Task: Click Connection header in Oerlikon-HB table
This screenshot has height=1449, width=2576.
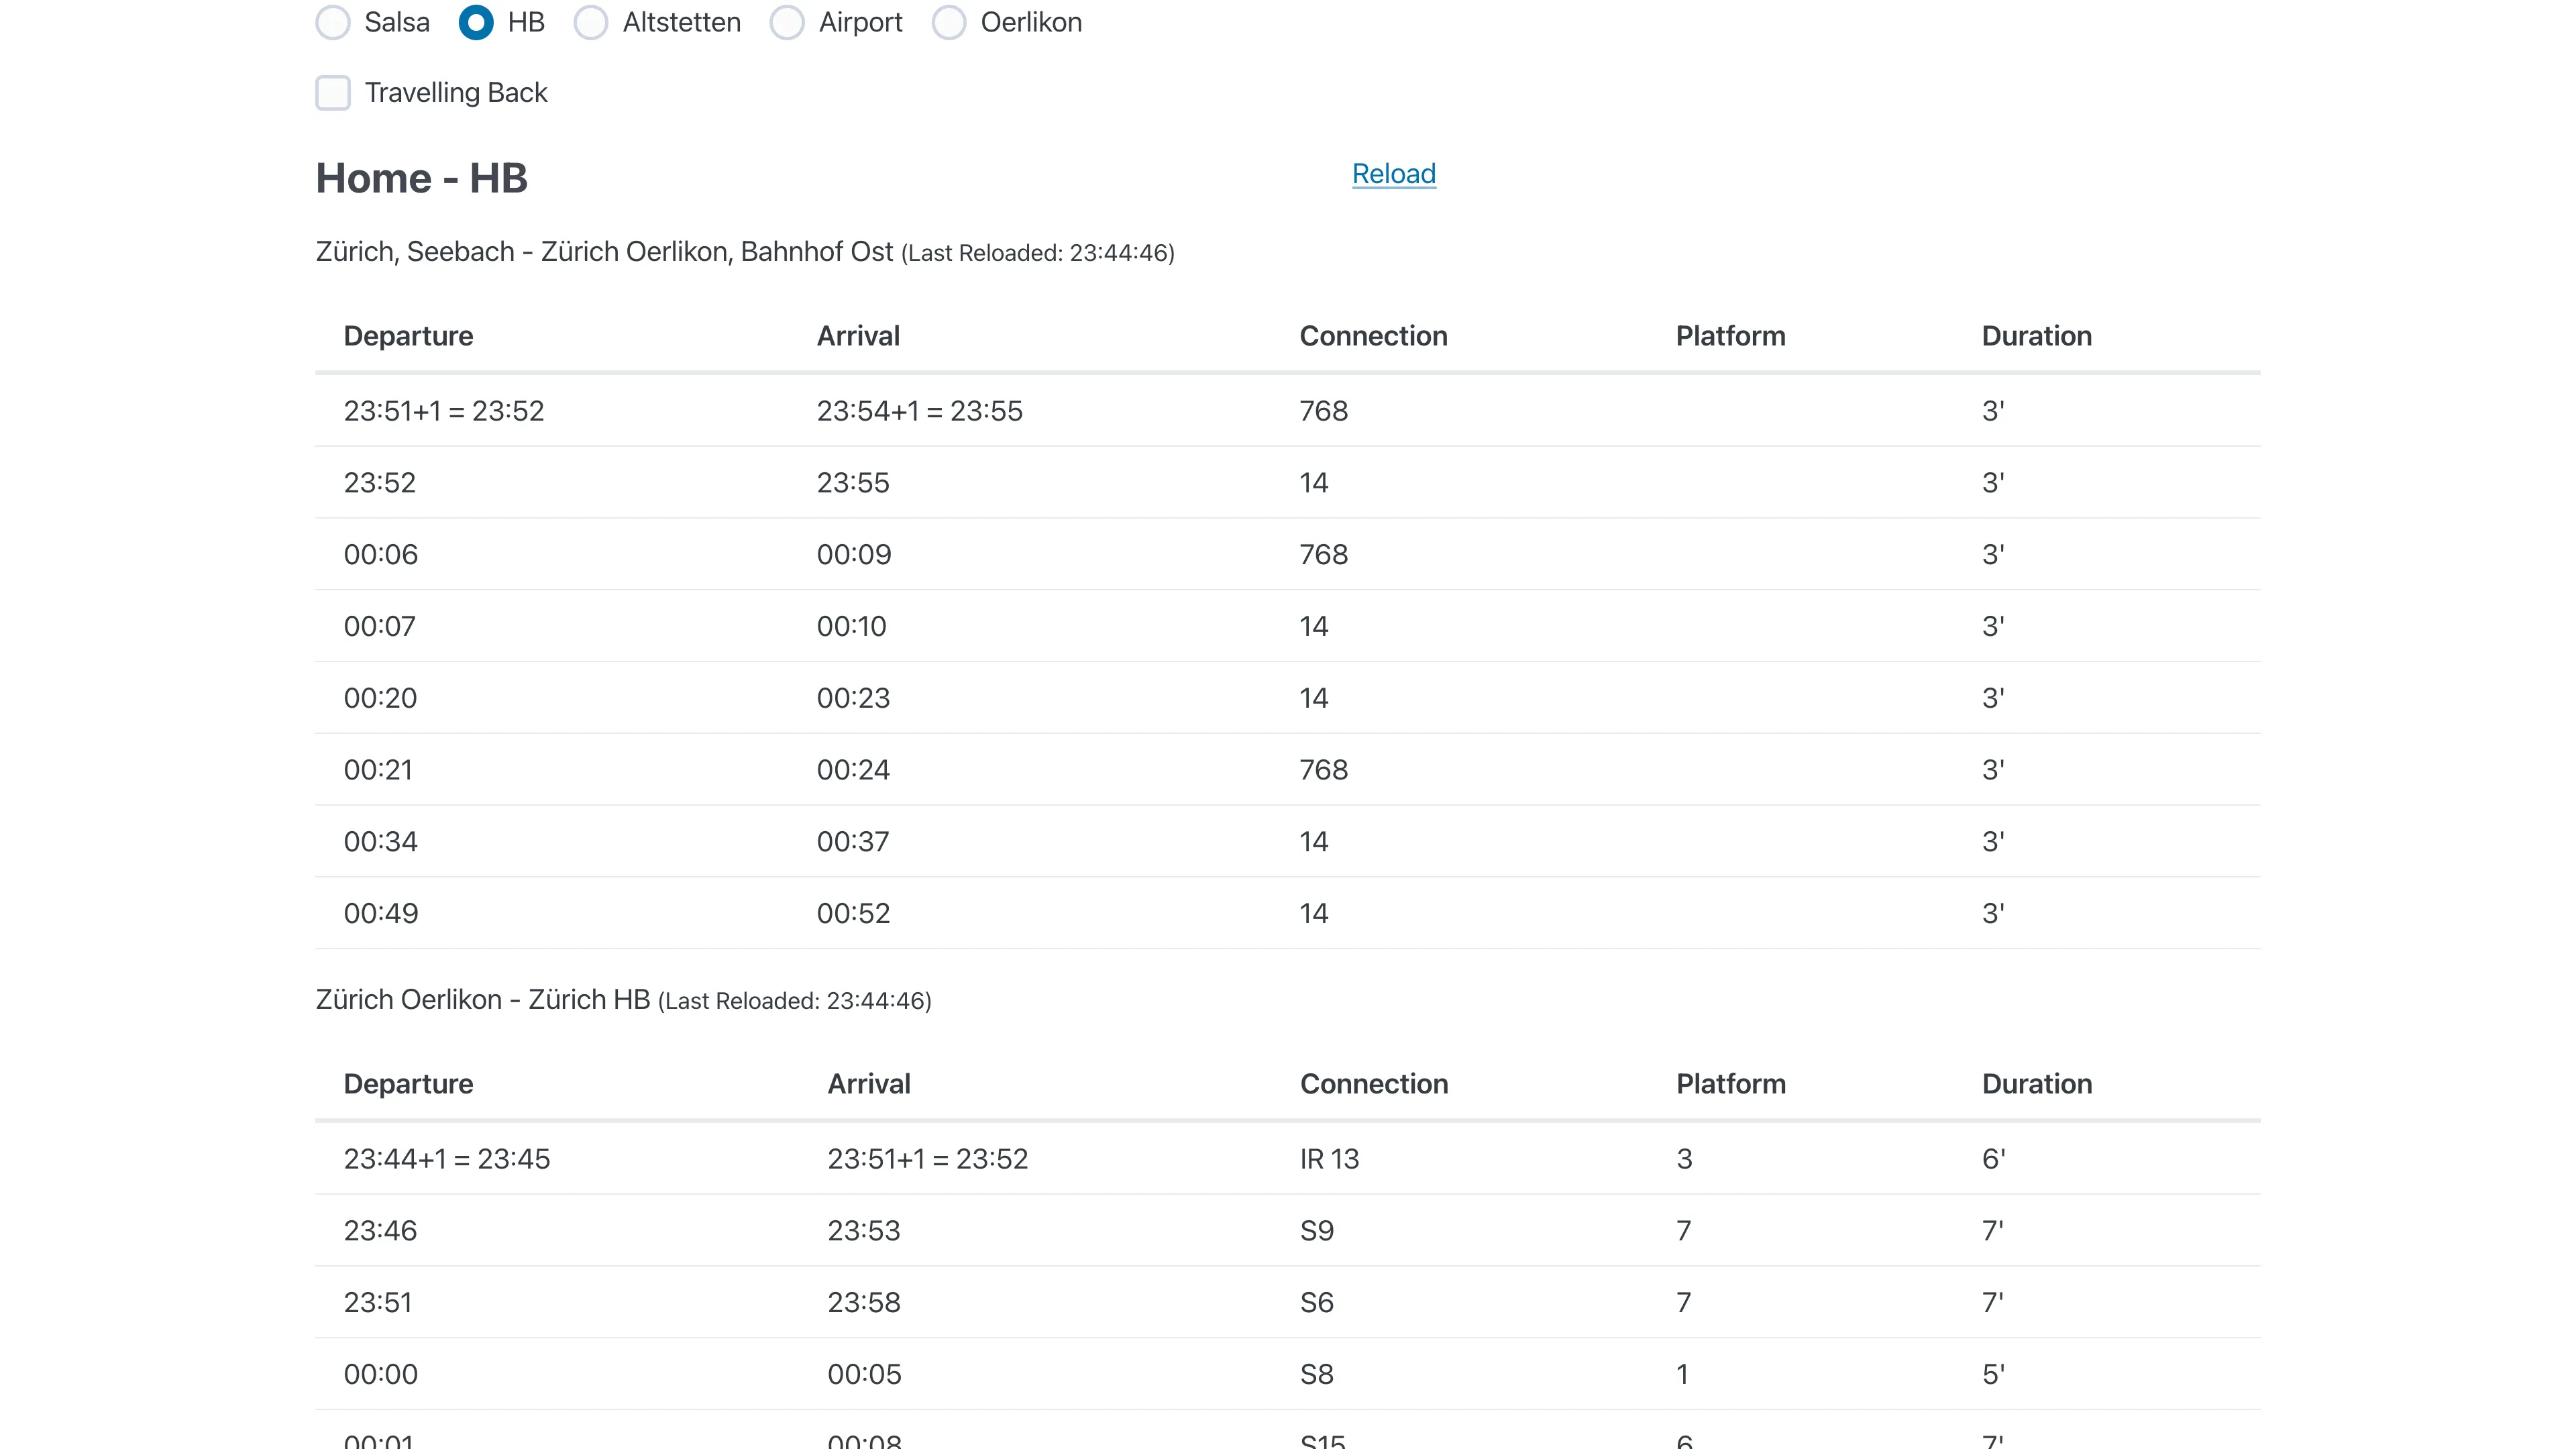Action: pos(1373,1084)
